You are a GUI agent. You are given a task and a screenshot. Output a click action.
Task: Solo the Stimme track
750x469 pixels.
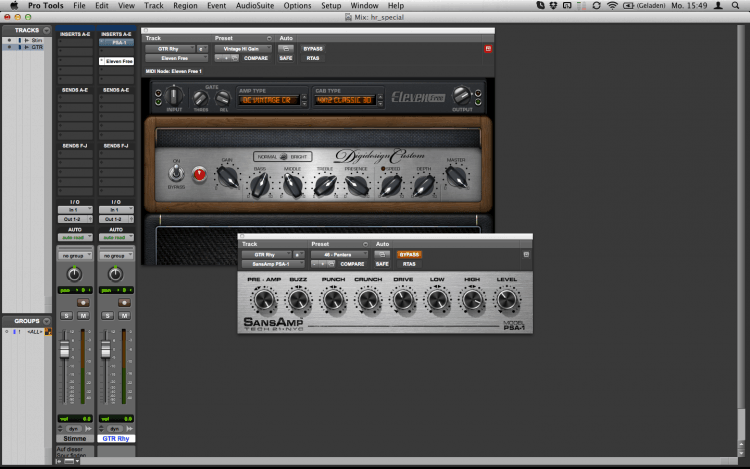pyautogui.click(x=66, y=316)
